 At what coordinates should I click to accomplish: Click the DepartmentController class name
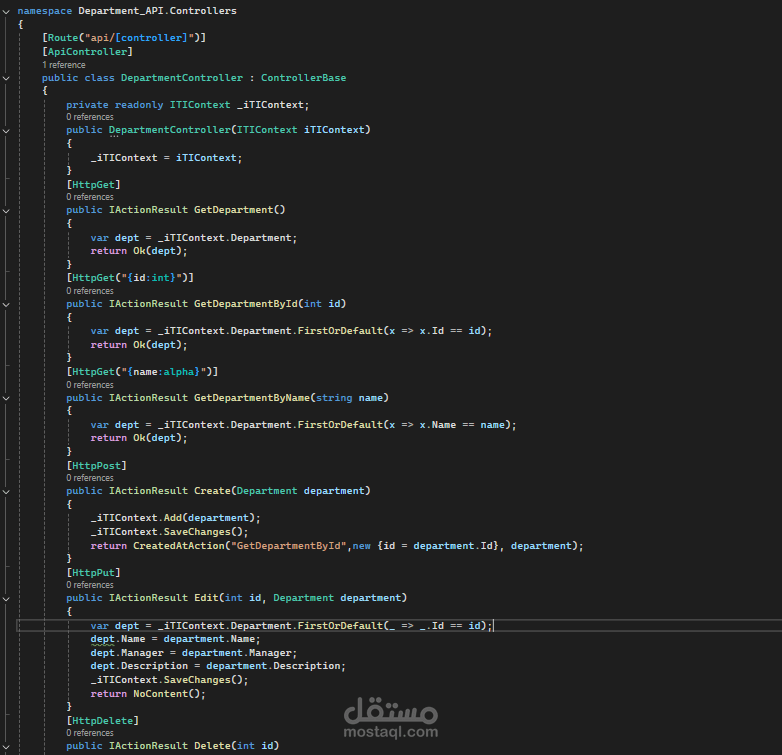182,78
